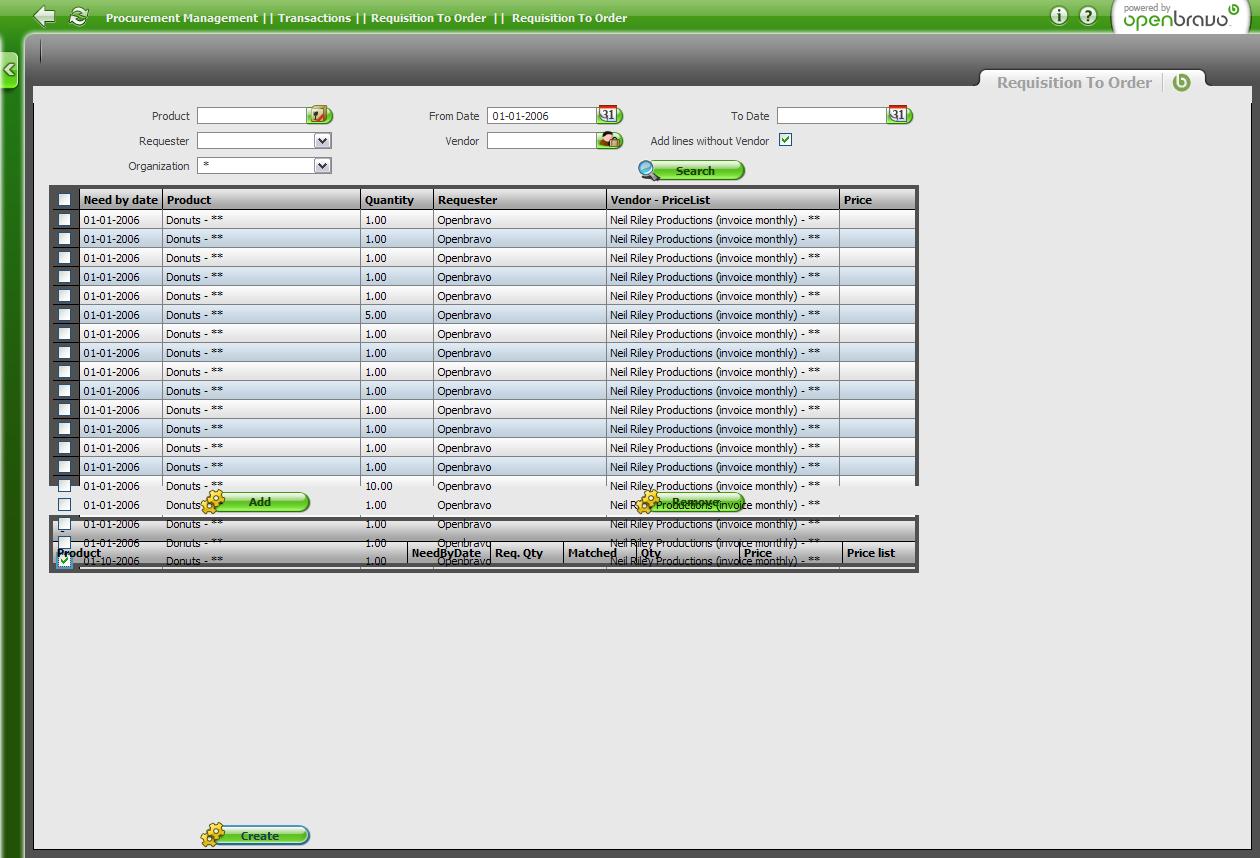Uncheck the 01-10-2006 row checkbox
Screen dimensions: 1260x858
pos(65,561)
